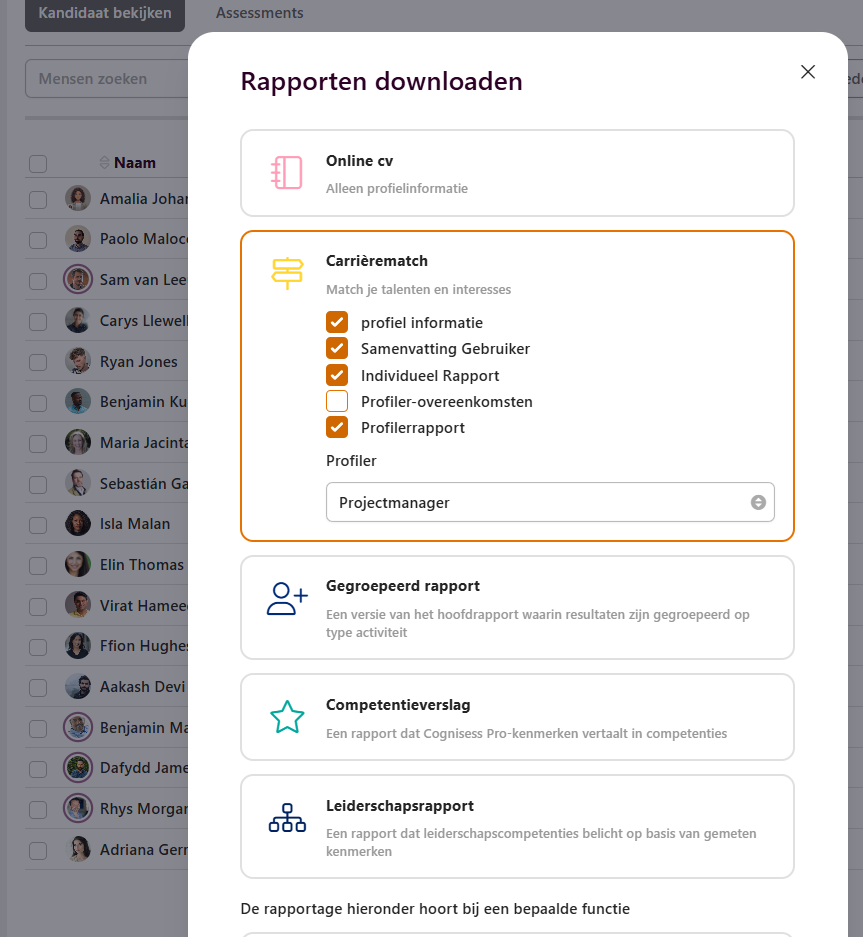Uncheck the Profilerrapport checkbox

click(337, 428)
